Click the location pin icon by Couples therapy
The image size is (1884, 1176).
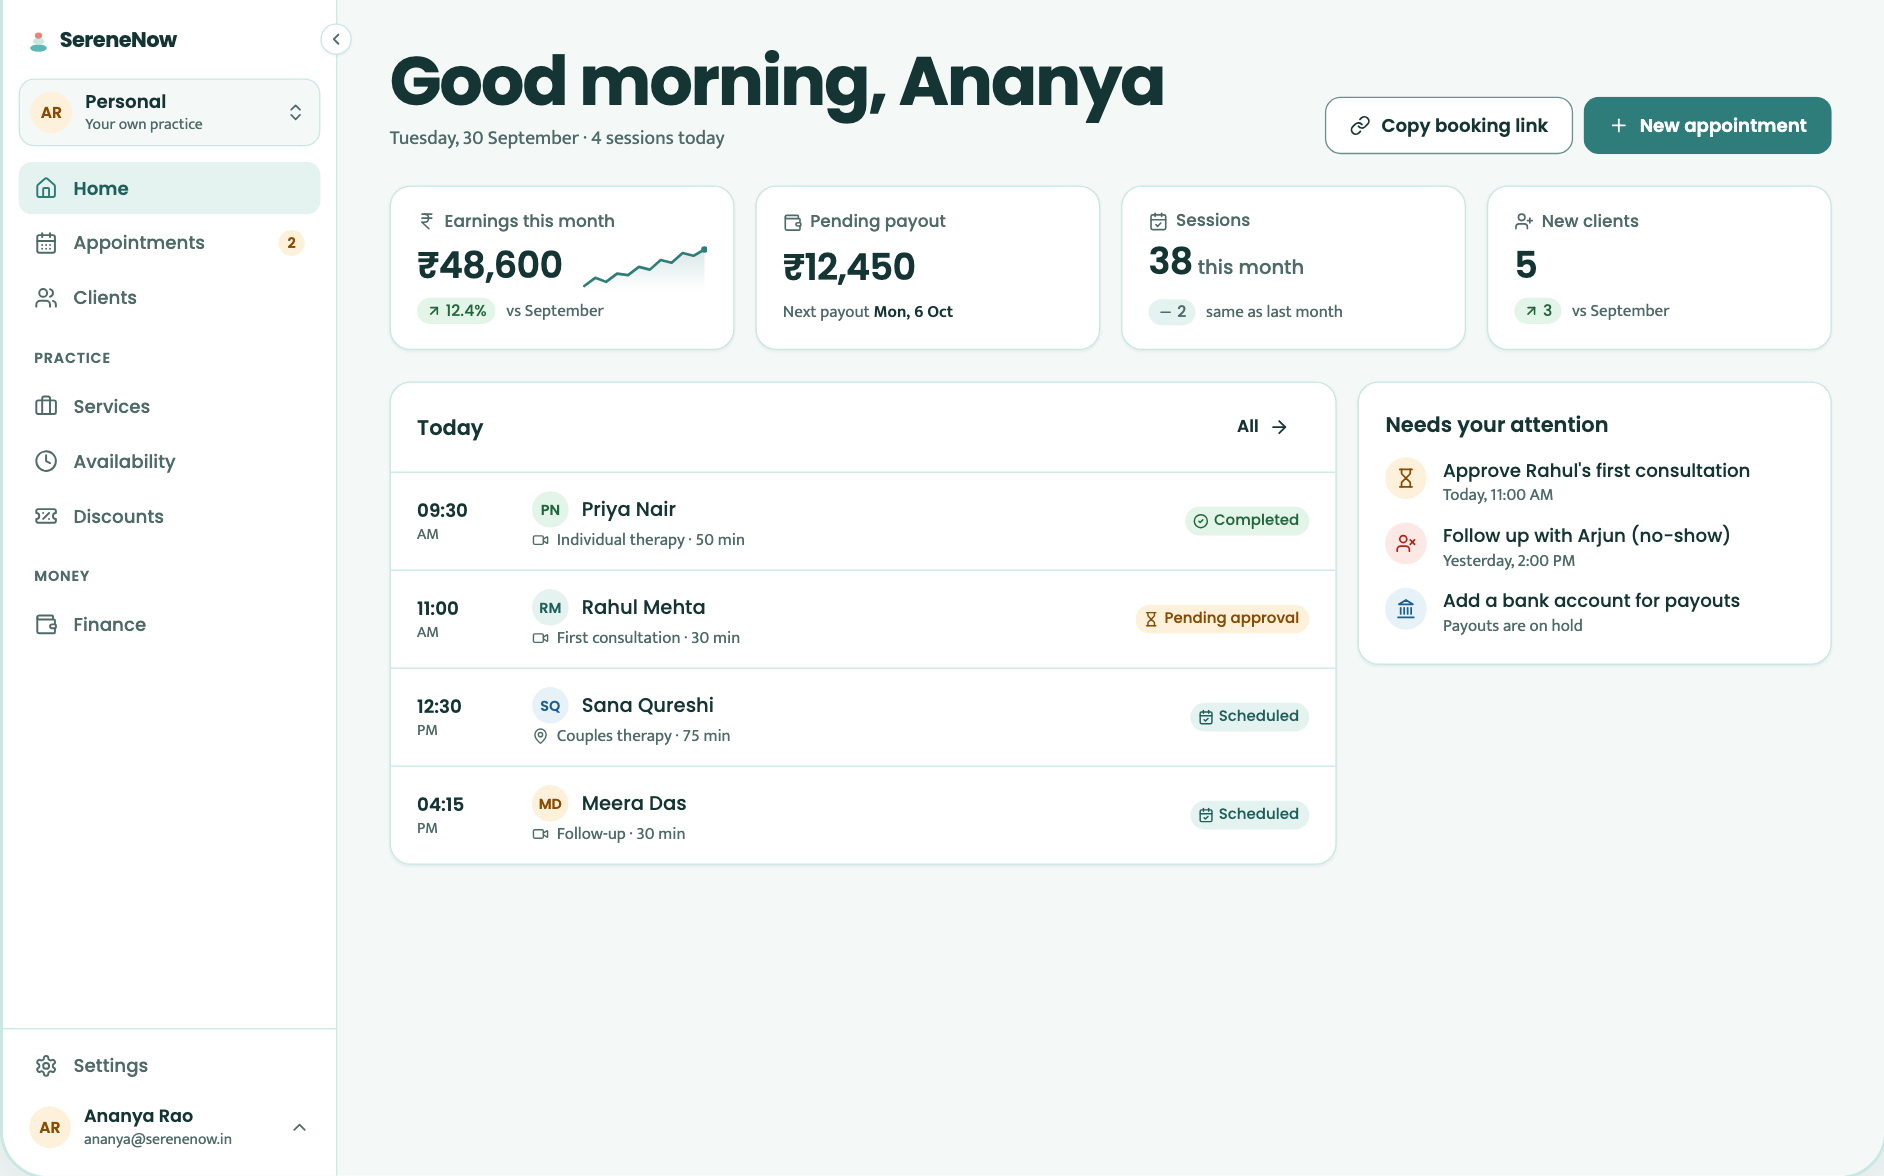540,736
